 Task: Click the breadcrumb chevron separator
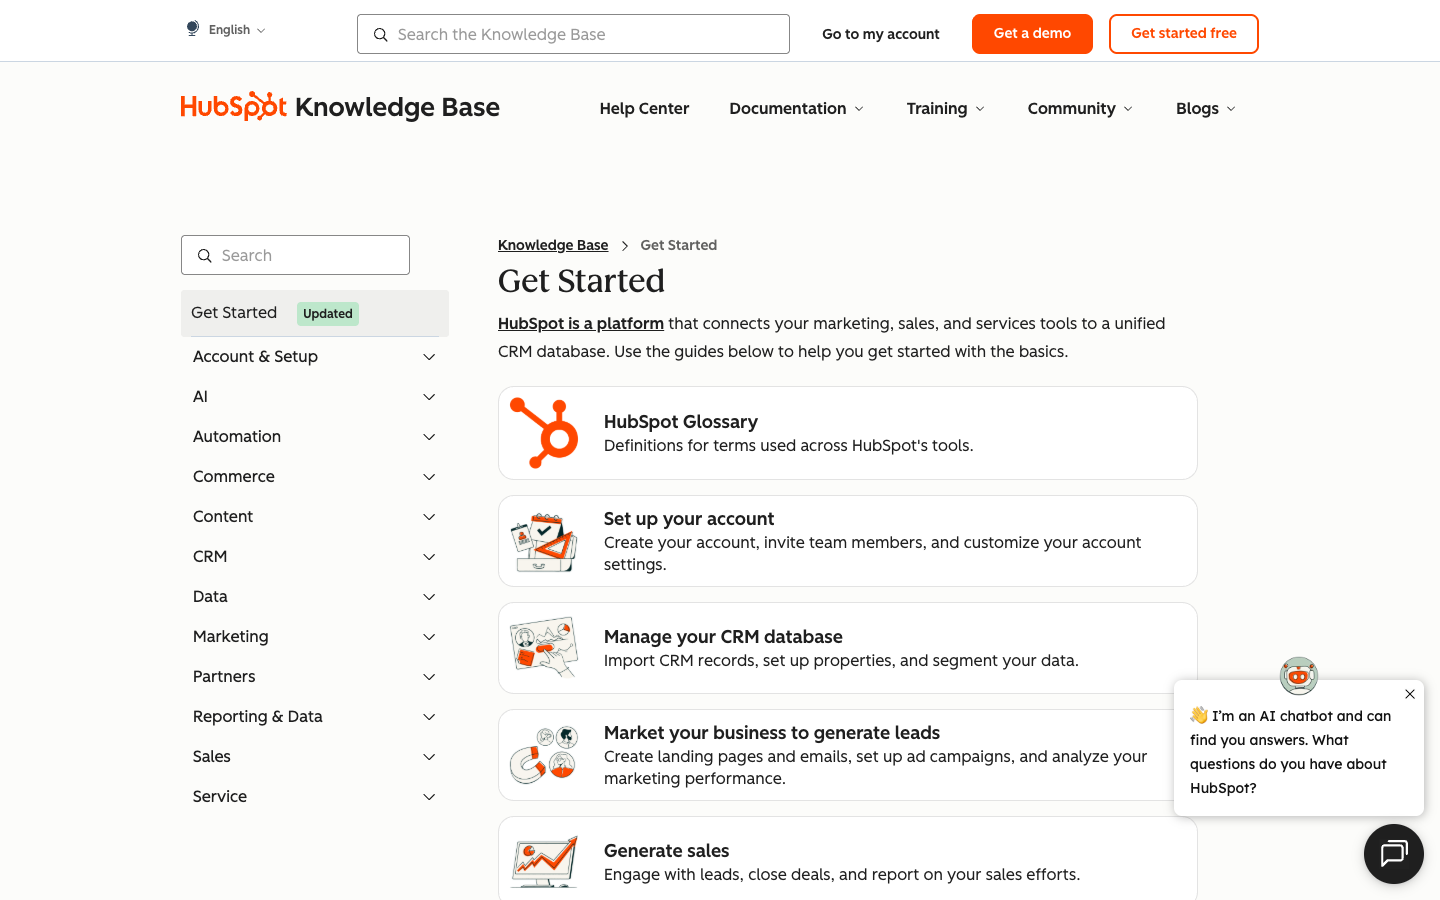pos(625,246)
